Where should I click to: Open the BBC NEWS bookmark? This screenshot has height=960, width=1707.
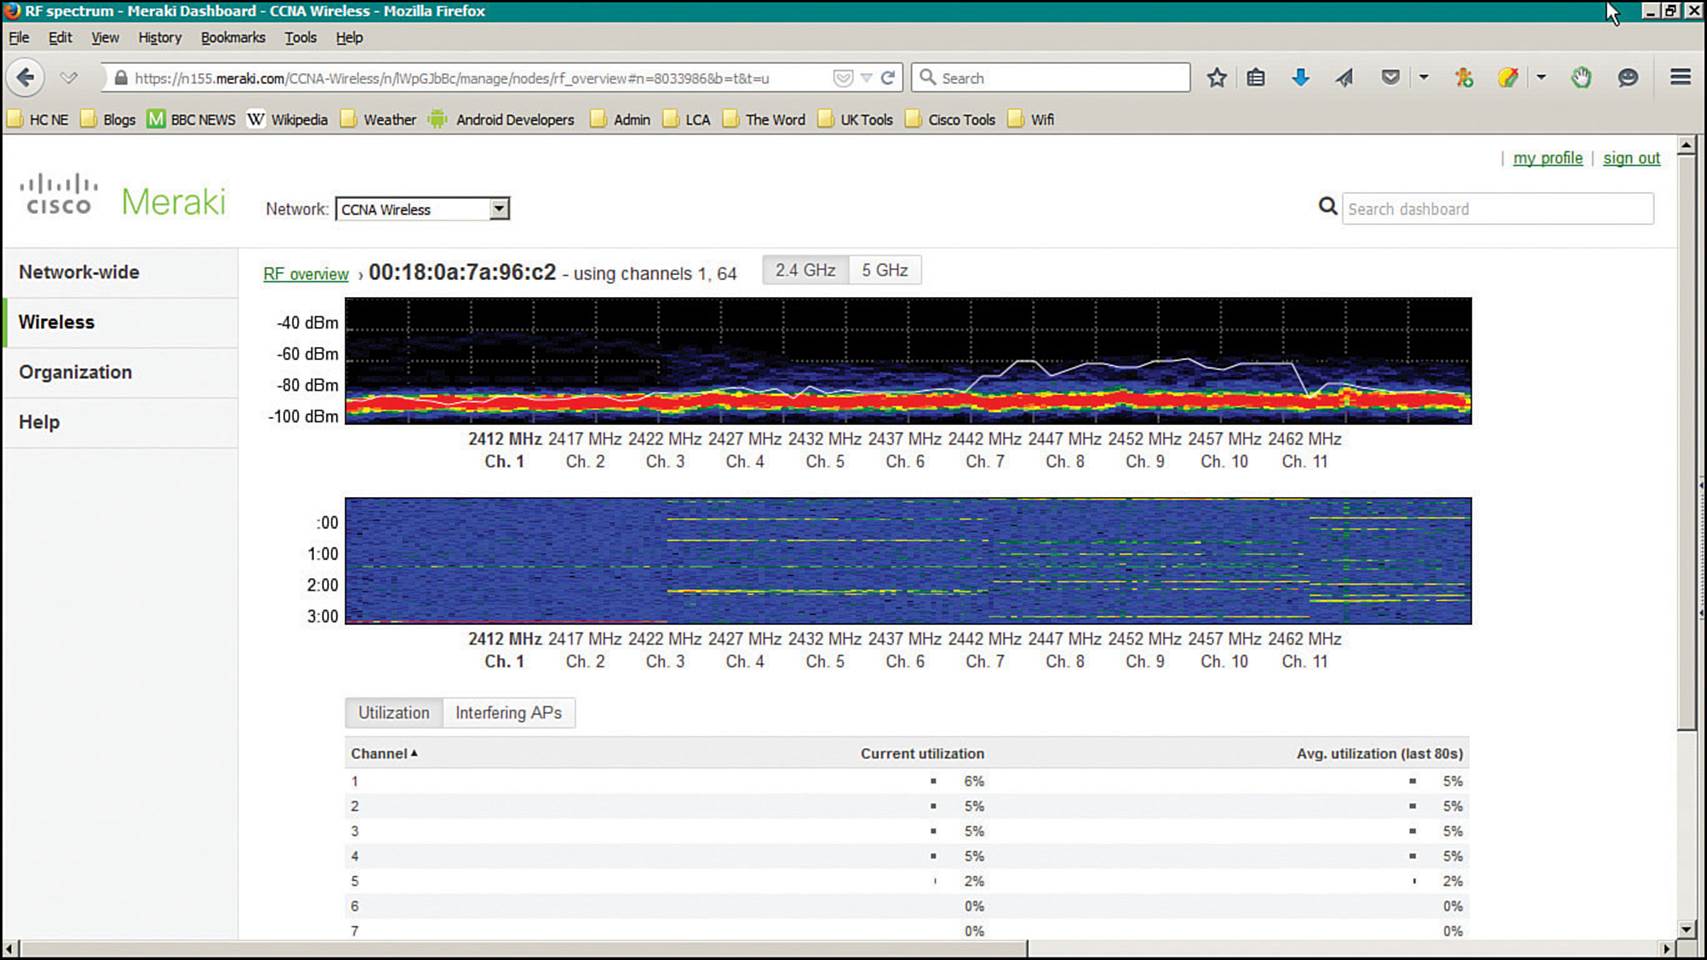coord(191,119)
